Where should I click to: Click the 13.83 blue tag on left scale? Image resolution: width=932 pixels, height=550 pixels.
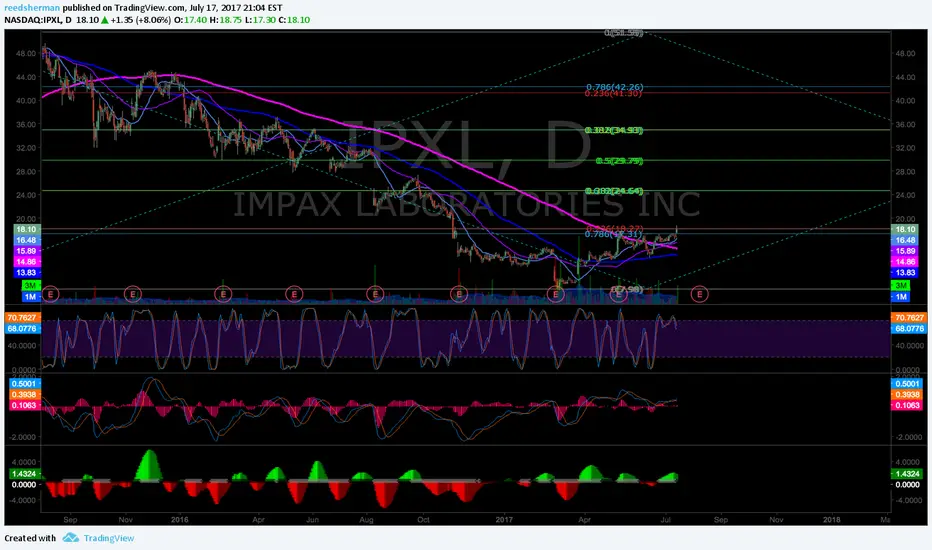click(26, 272)
